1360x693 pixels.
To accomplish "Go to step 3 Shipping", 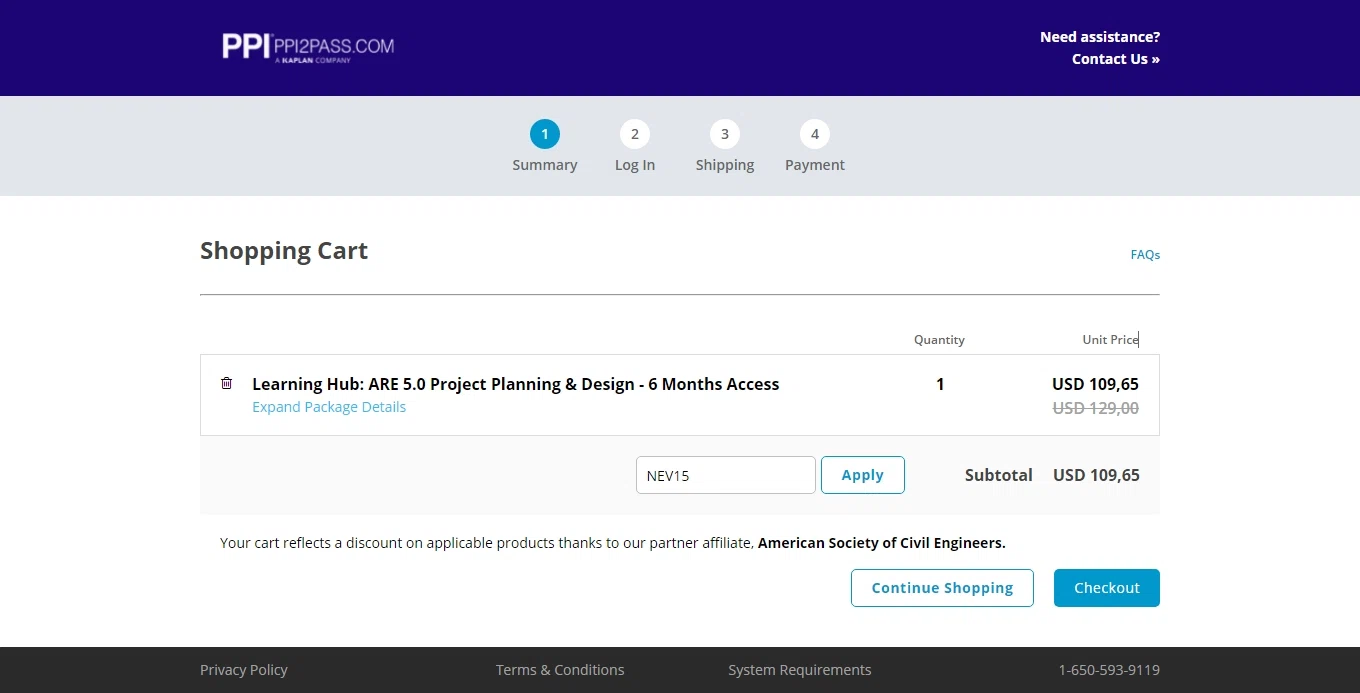I will [725, 147].
